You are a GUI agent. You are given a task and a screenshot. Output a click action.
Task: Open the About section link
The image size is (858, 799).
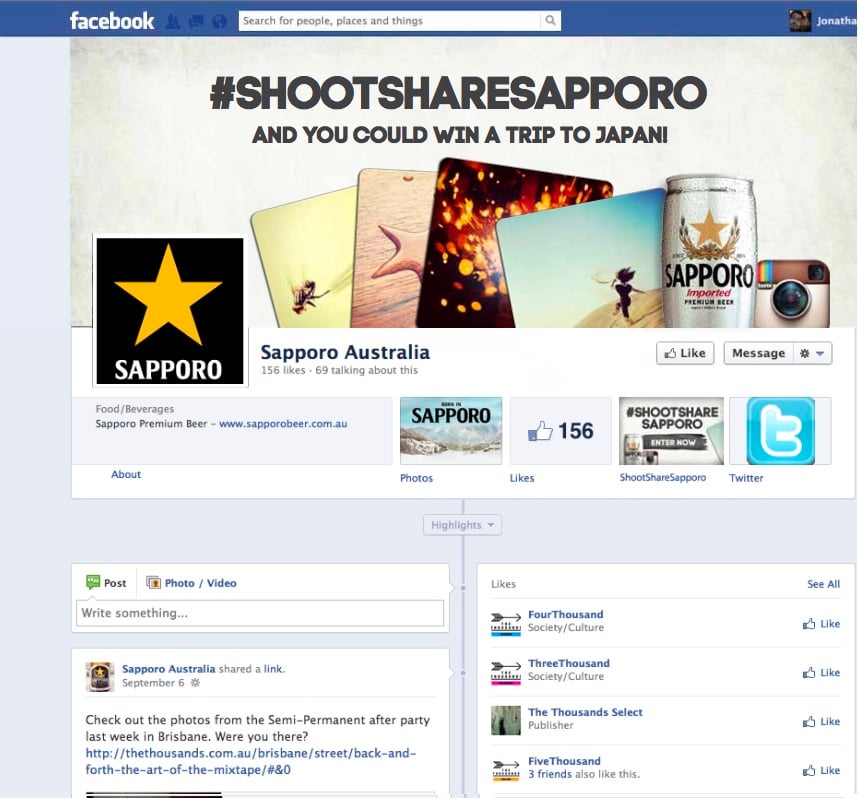pos(126,474)
